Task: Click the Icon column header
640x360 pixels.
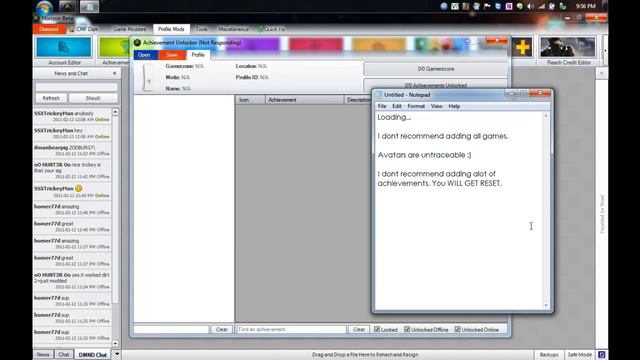Action: click(250, 100)
